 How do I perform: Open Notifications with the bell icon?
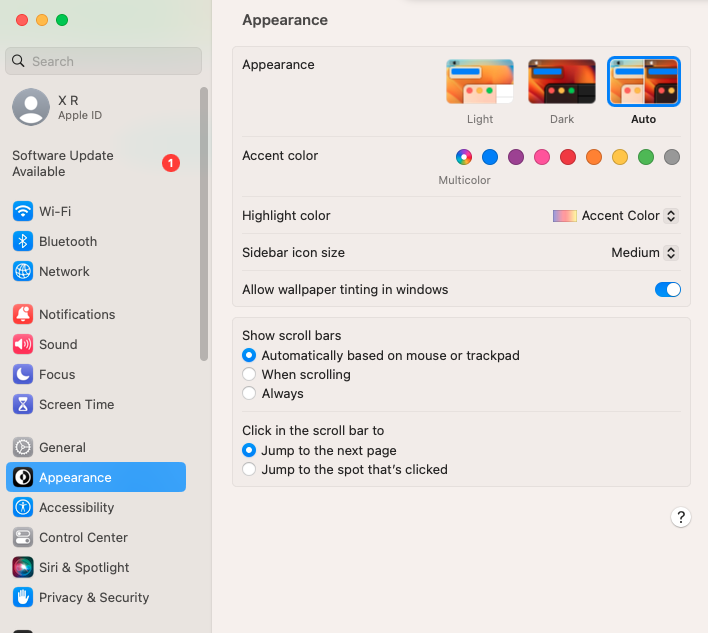pyautogui.click(x=23, y=314)
